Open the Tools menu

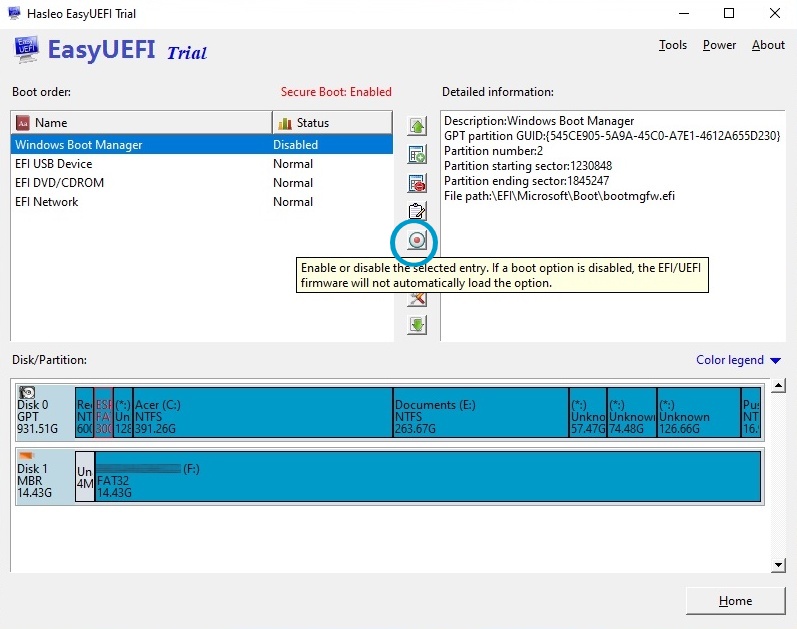coord(673,45)
